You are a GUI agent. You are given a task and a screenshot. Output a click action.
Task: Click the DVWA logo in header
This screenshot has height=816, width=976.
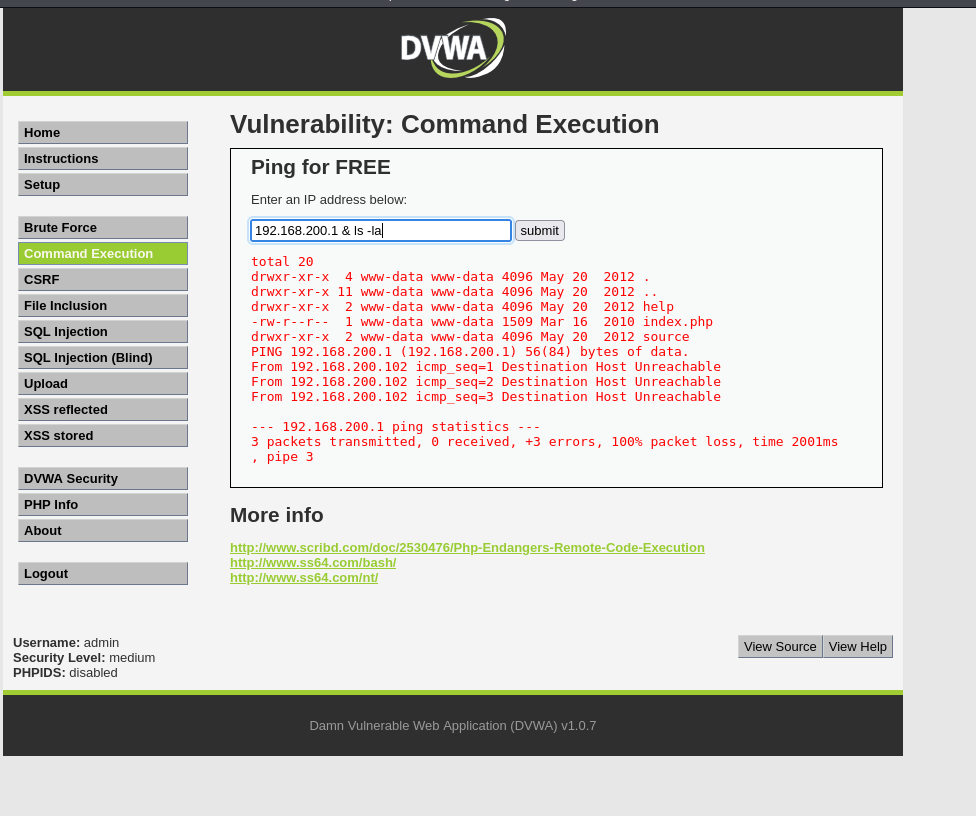coord(453,48)
